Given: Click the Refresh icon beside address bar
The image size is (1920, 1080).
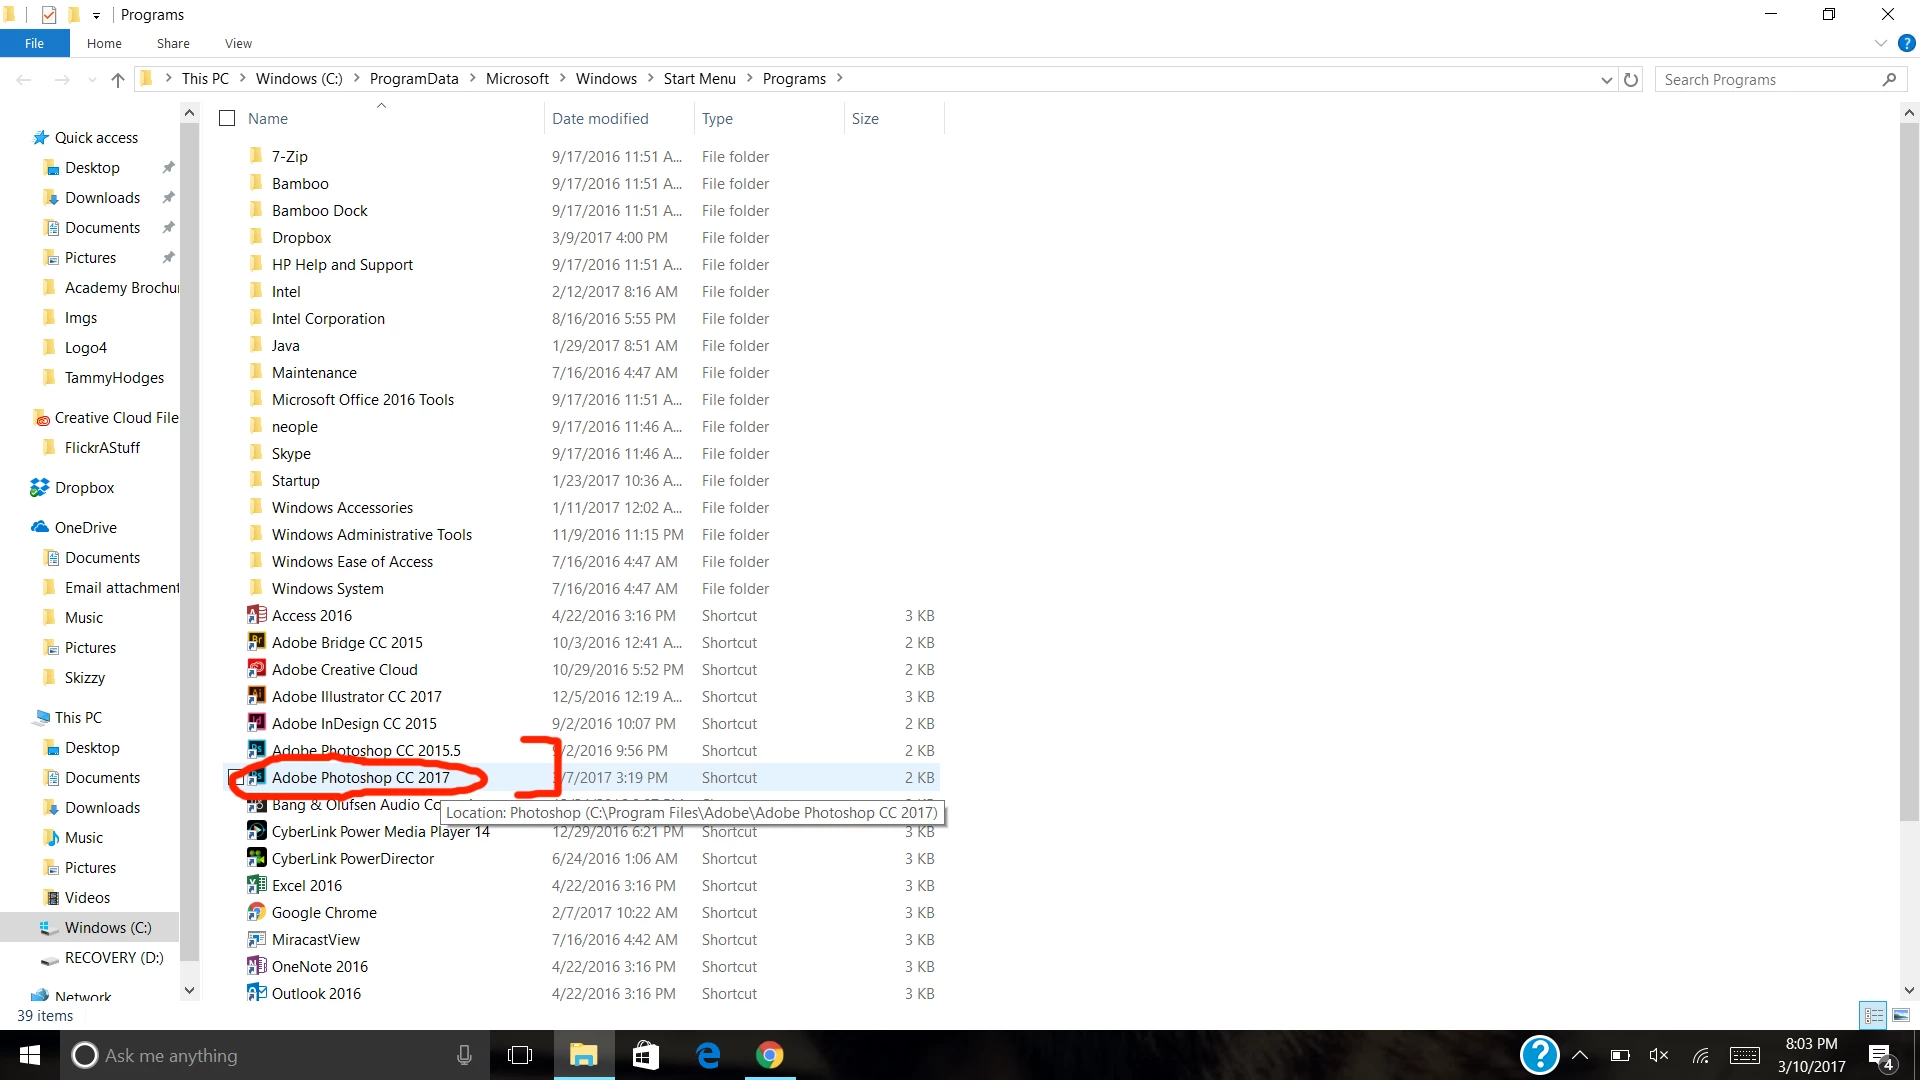Looking at the screenshot, I should pos(1631,80).
